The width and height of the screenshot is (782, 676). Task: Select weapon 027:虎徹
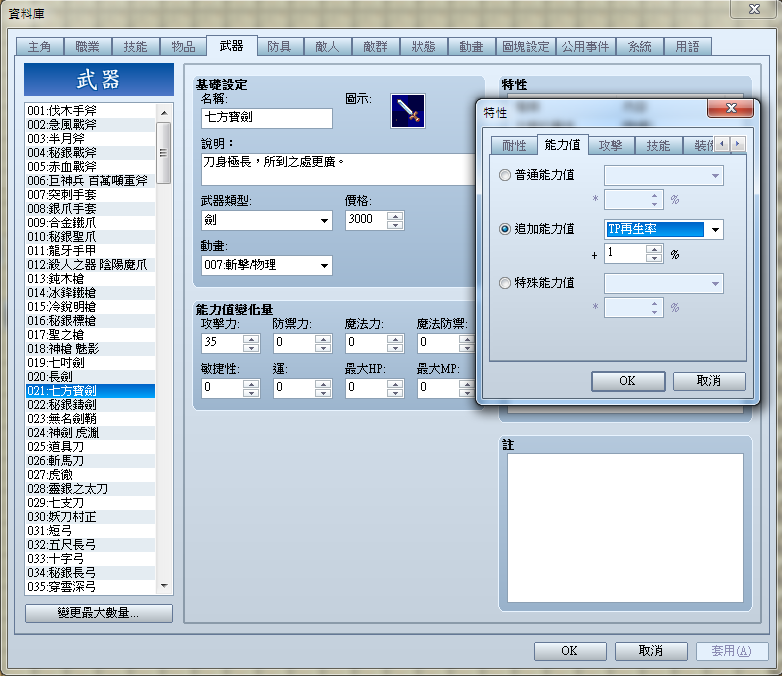90,474
